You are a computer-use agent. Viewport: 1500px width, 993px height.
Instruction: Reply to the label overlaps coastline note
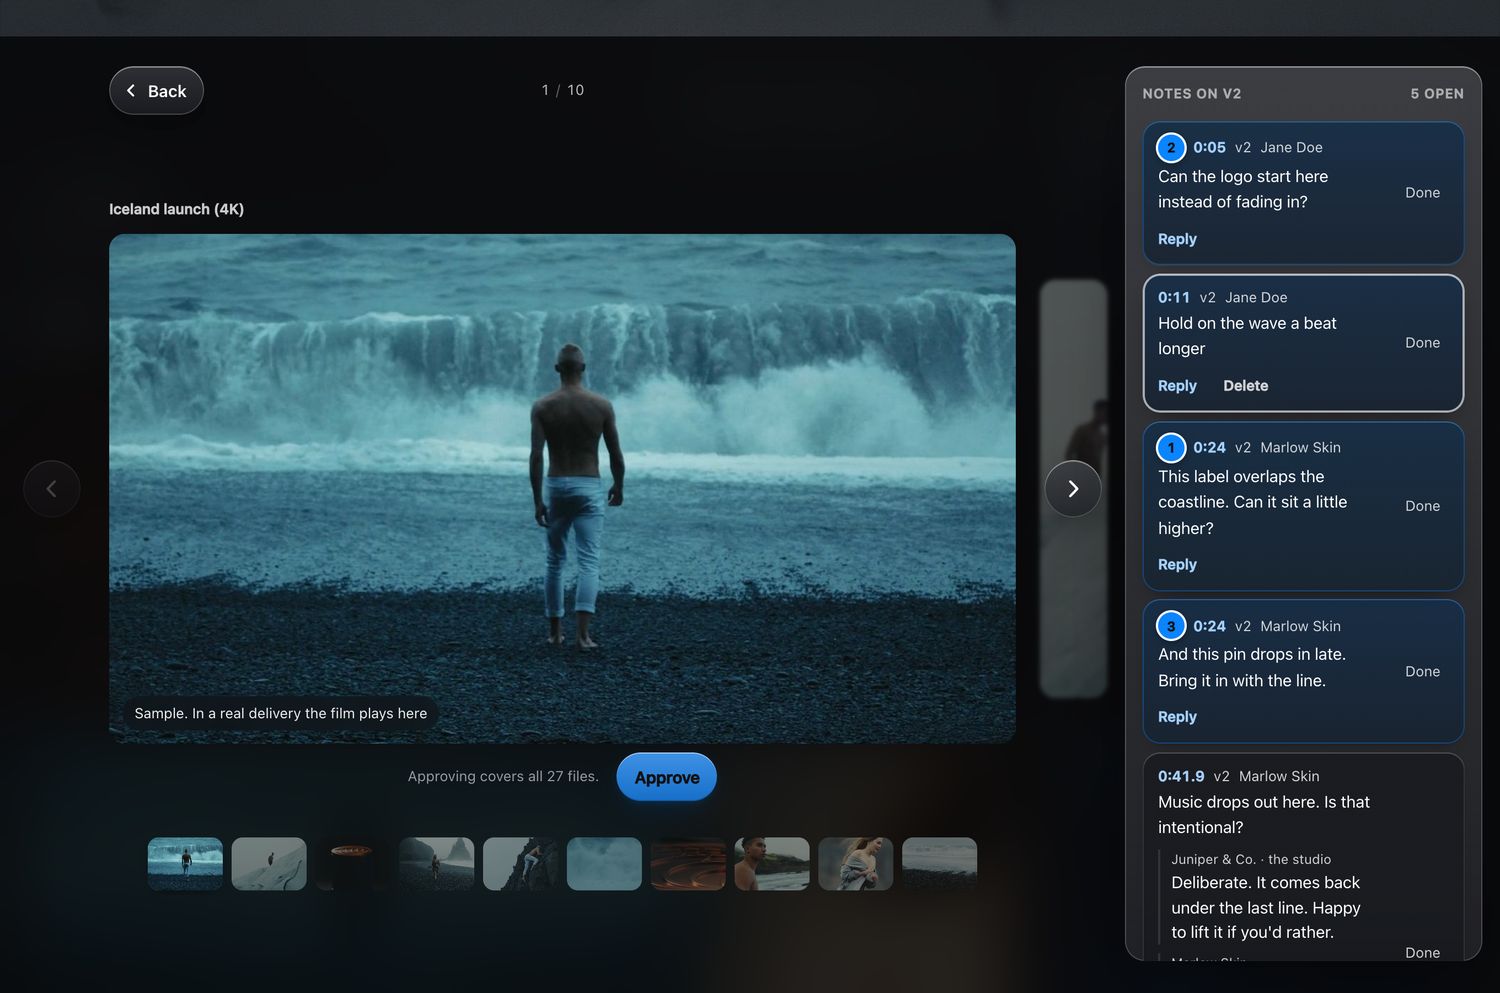[x=1177, y=565]
